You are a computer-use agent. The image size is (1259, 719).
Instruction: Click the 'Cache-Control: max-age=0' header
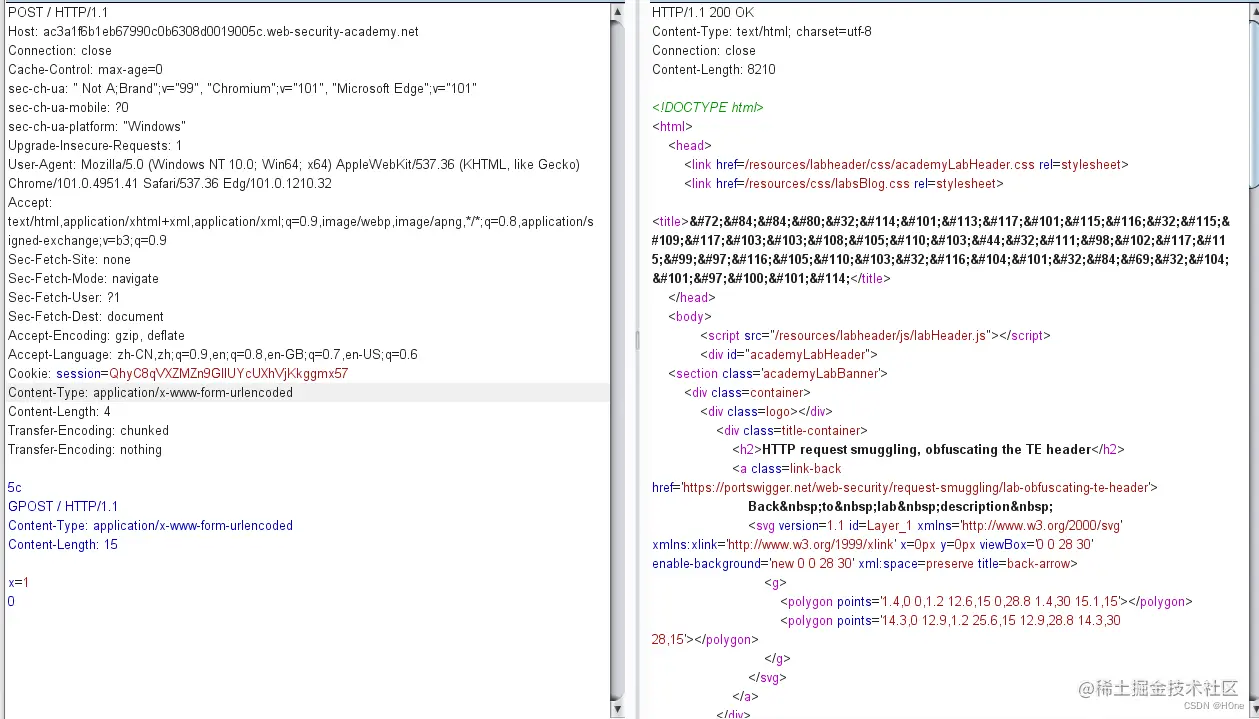(86, 69)
